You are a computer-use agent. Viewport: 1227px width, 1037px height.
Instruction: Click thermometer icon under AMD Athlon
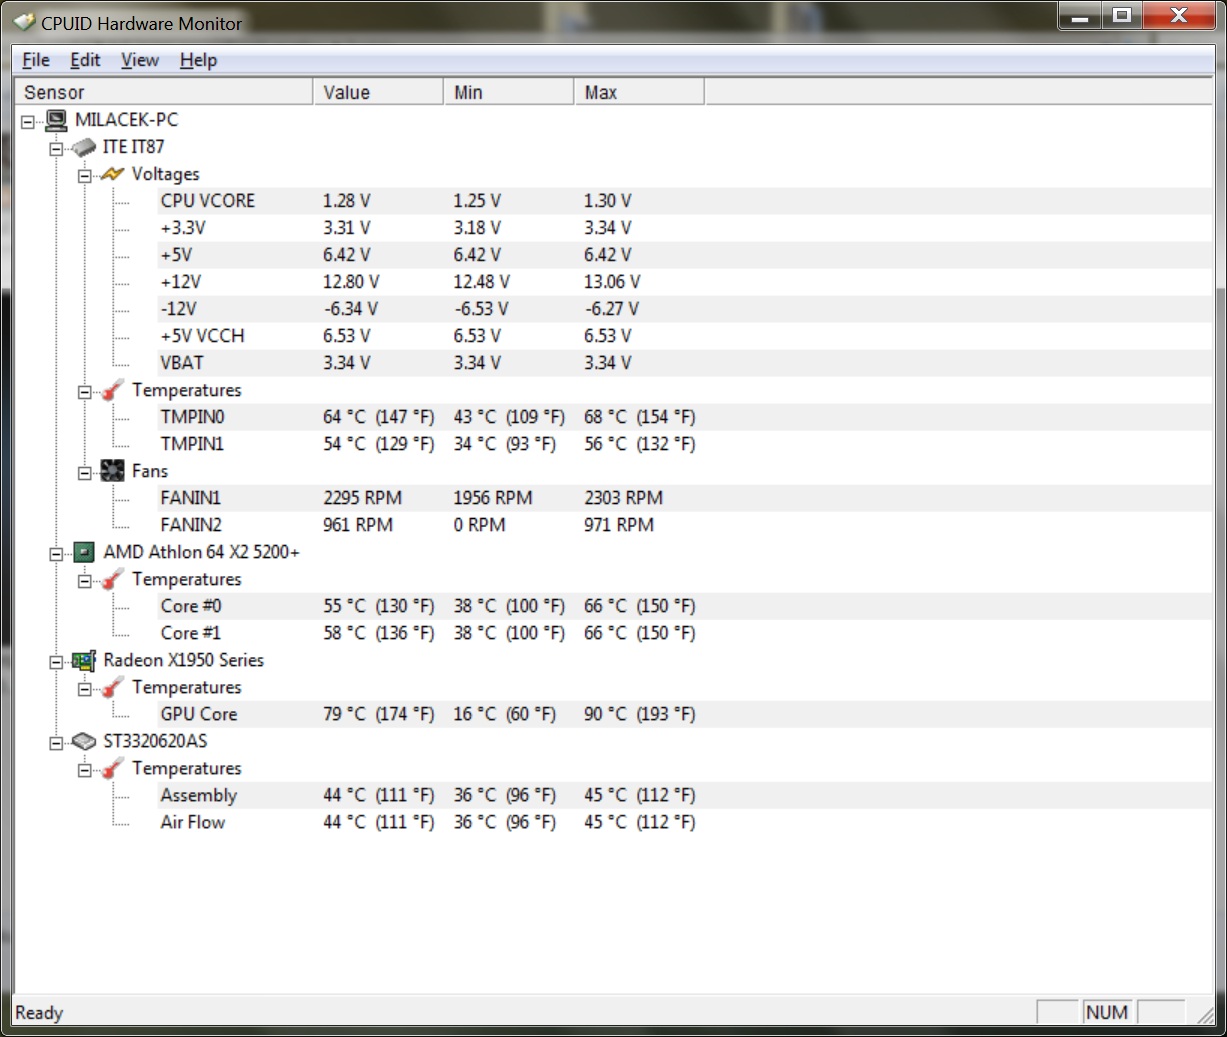[x=112, y=579]
